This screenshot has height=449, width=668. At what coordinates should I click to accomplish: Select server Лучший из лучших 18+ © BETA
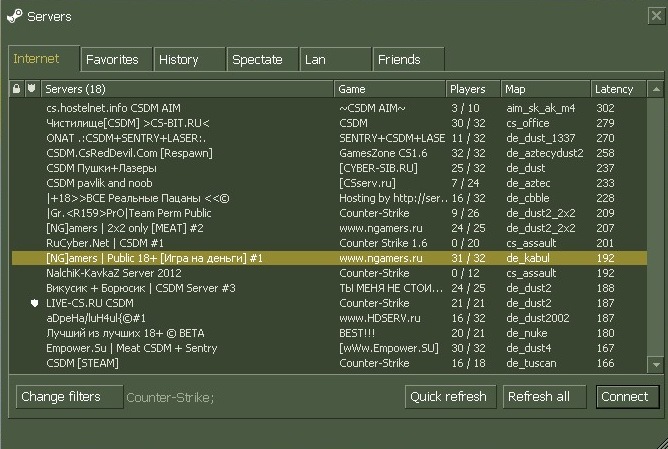click(x=329, y=333)
